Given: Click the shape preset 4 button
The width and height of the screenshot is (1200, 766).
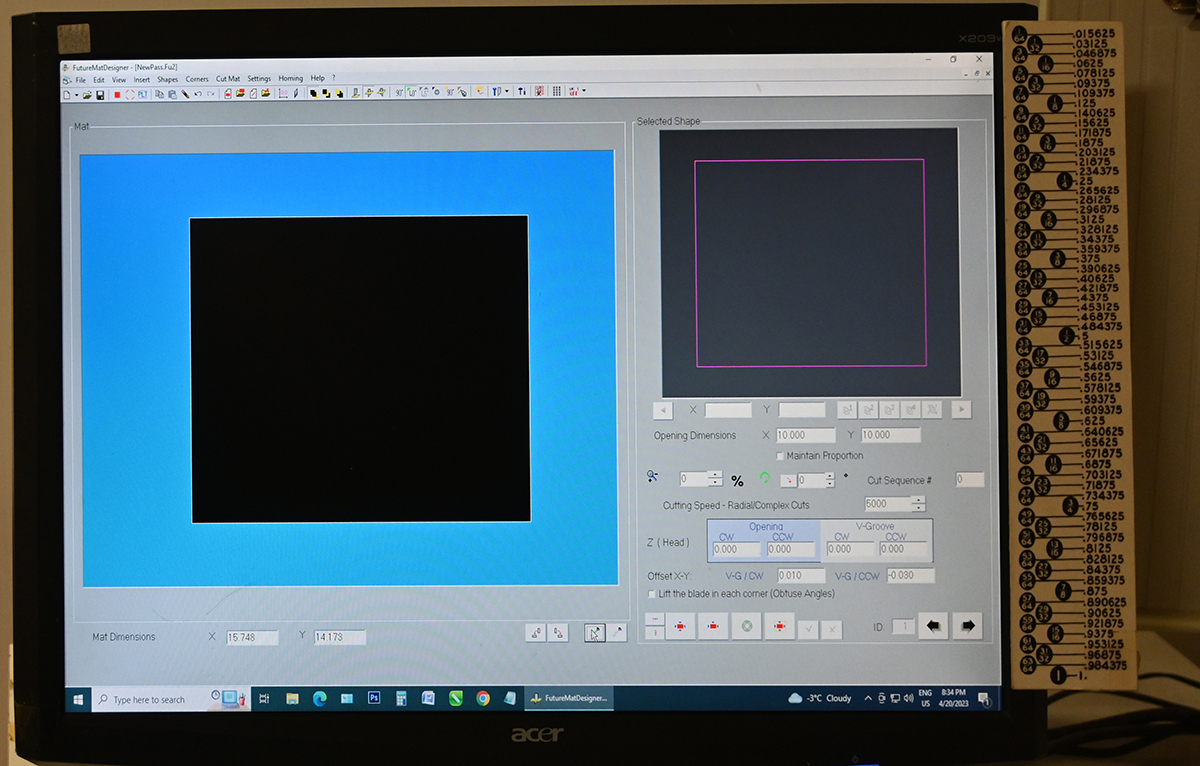Looking at the screenshot, I should click(x=910, y=410).
